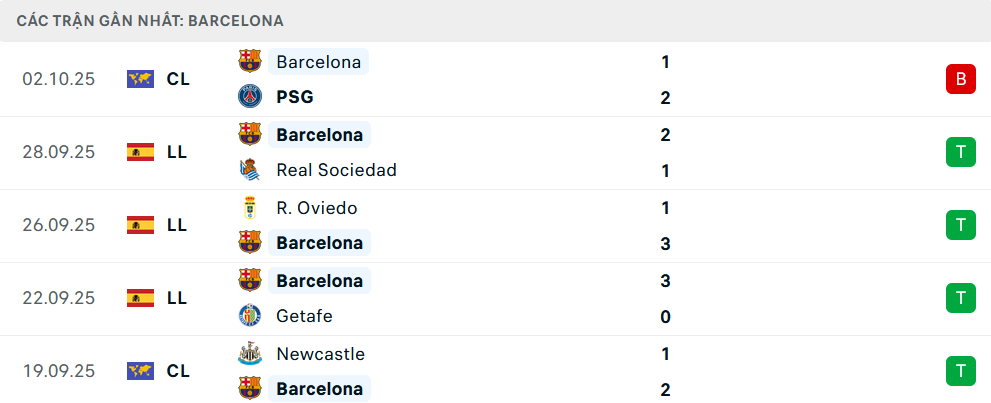This screenshot has width=991, height=403.
Task: Click the 26.09.25 match date
Action: tap(59, 225)
